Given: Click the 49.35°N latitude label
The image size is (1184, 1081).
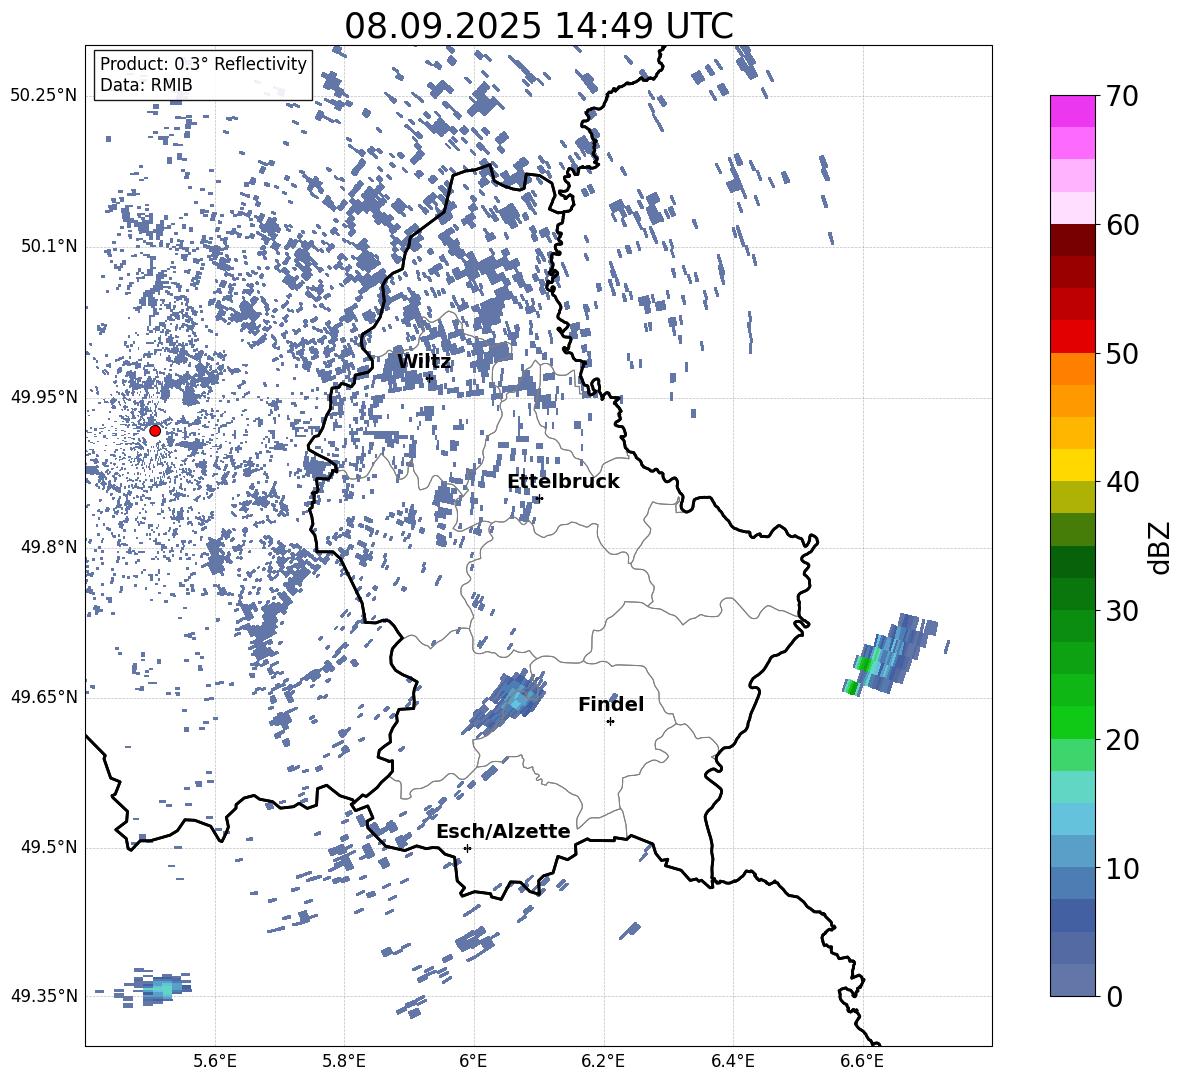Looking at the screenshot, I should (x=44, y=996).
